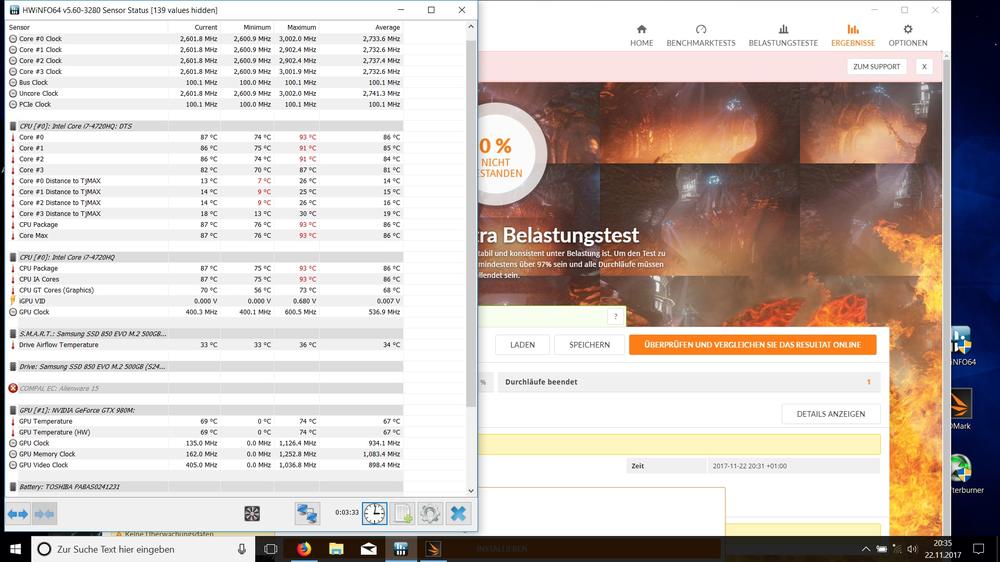Image resolution: width=1000 pixels, height=562 pixels.
Task: Go to the Optionen tab
Action: pos(908,36)
